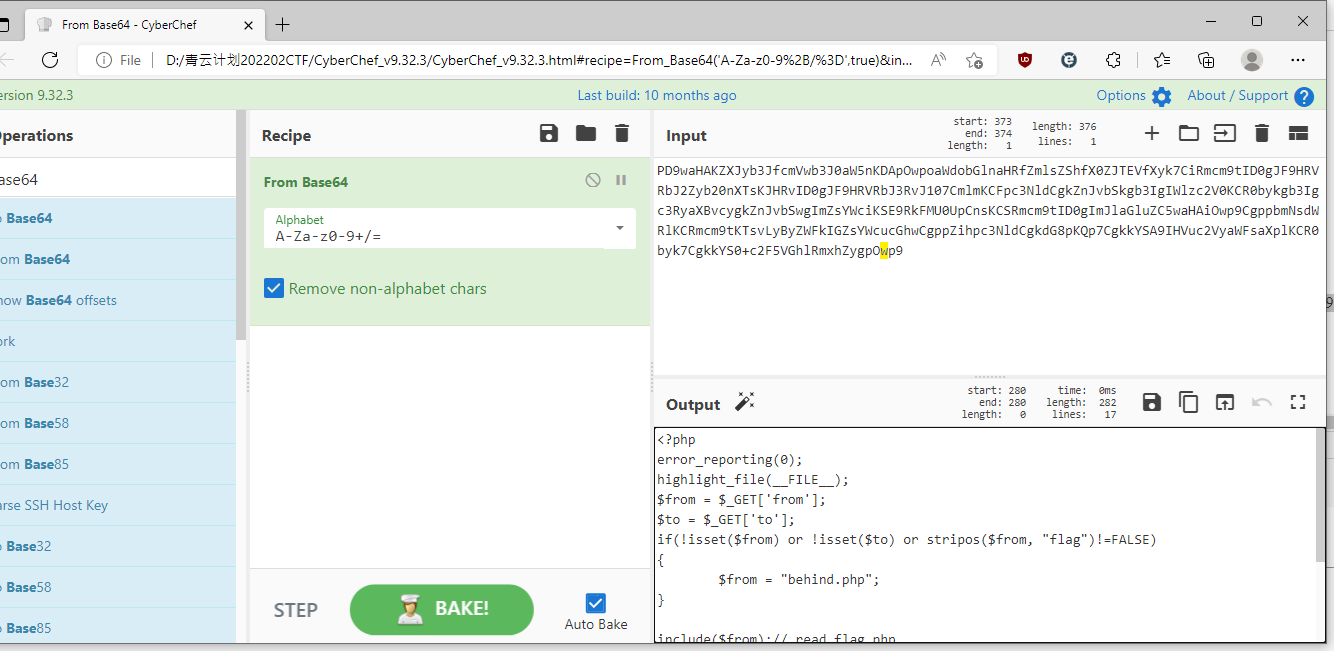
Task: Select To Base58 operation
Action: (117, 587)
